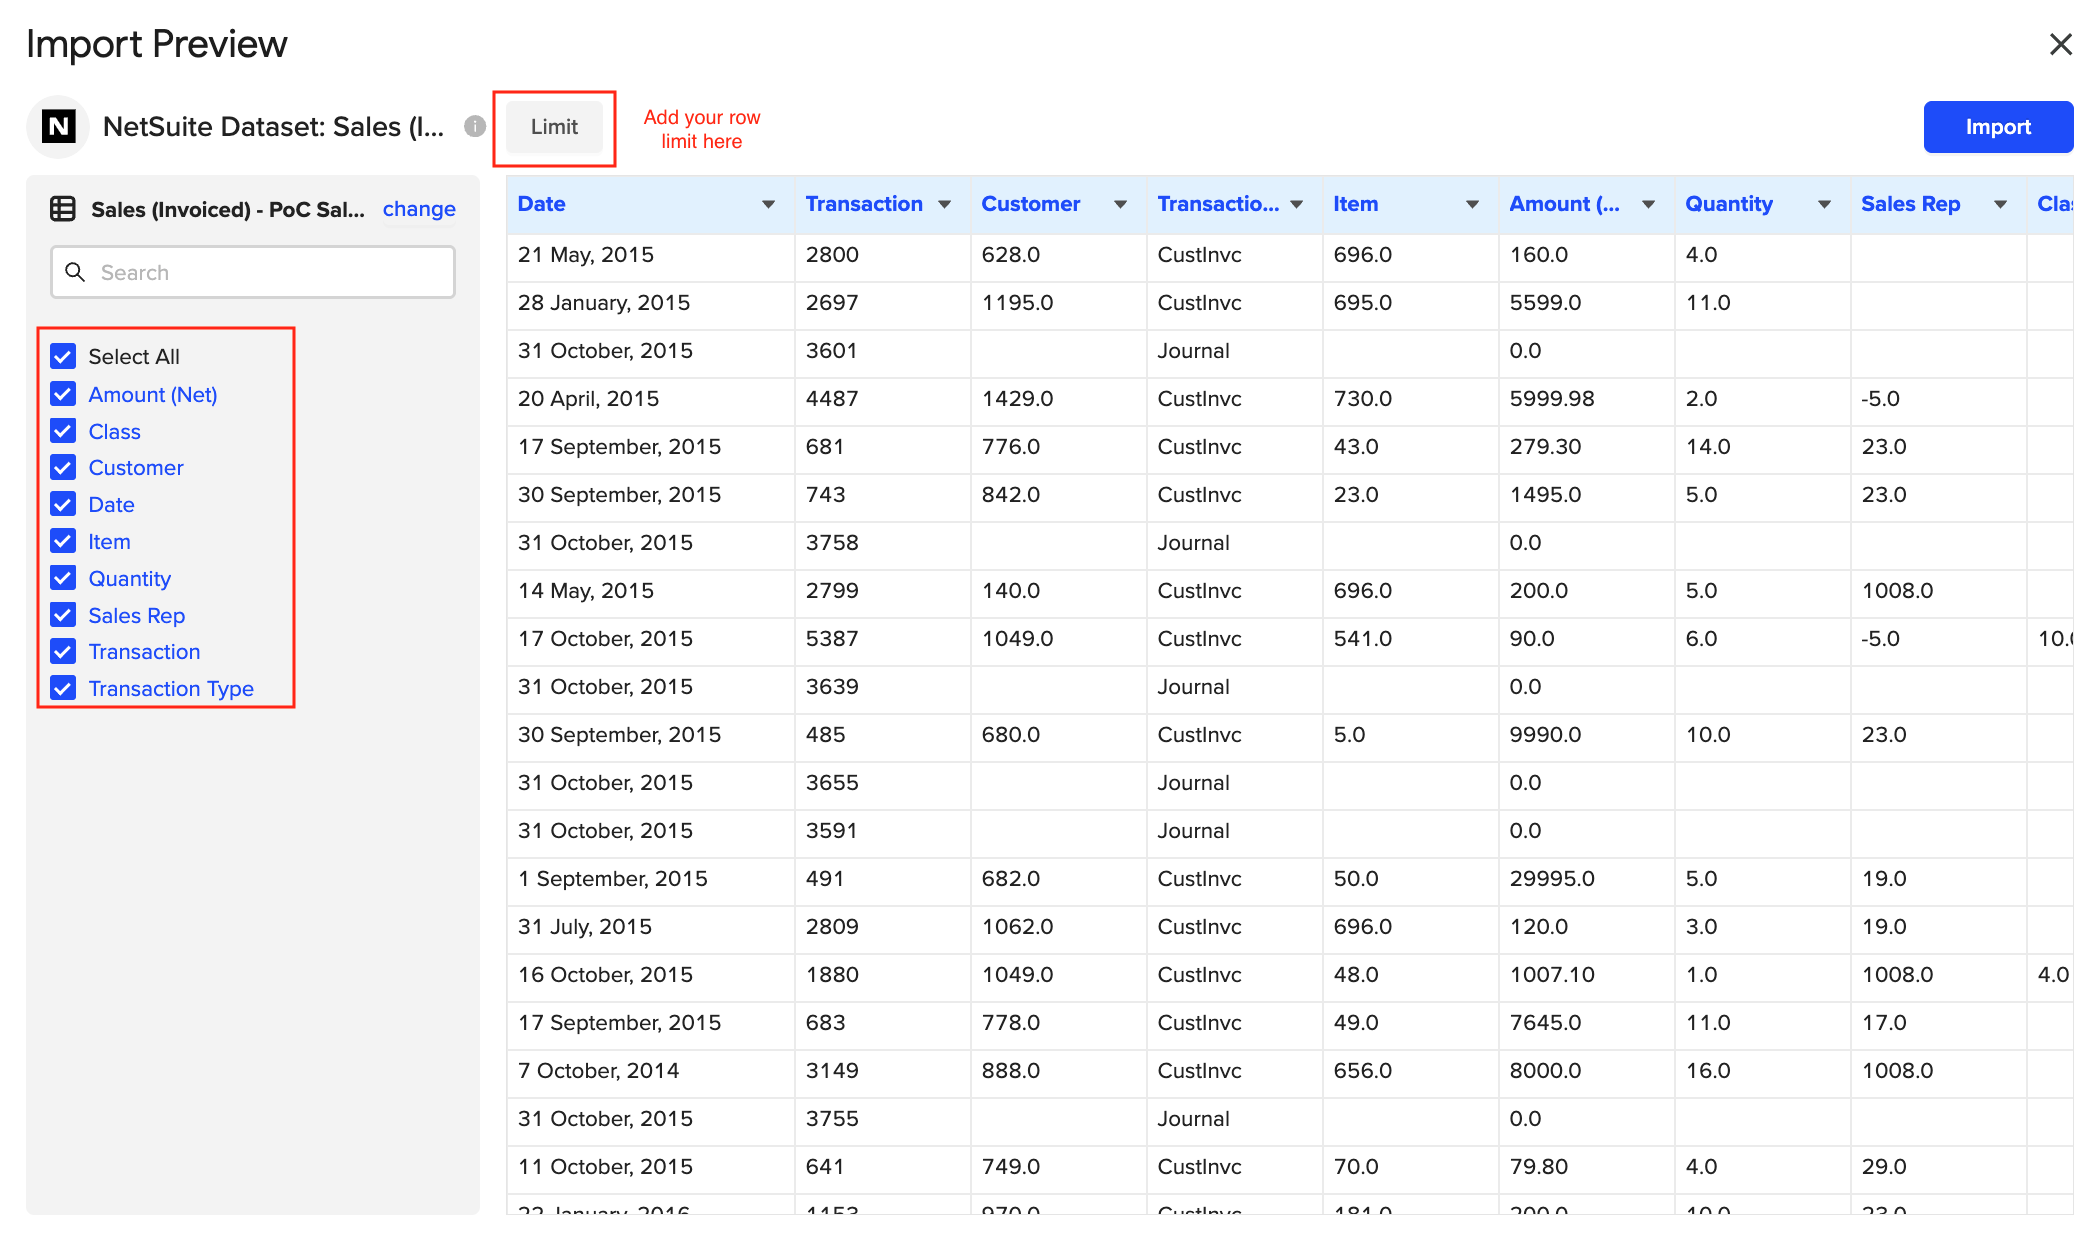Open the Date column dropdown

pyautogui.click(x=768, y=204)
